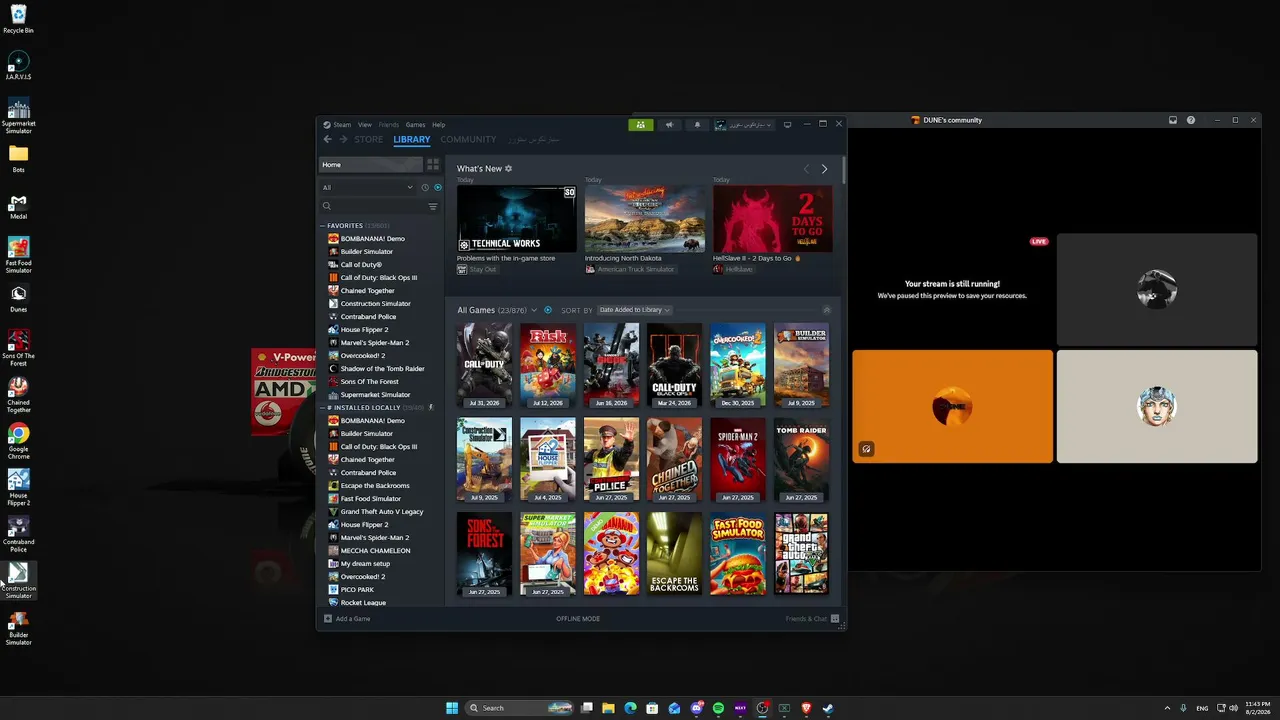Open the Friends & Chat icon

(x=835, y=619)
